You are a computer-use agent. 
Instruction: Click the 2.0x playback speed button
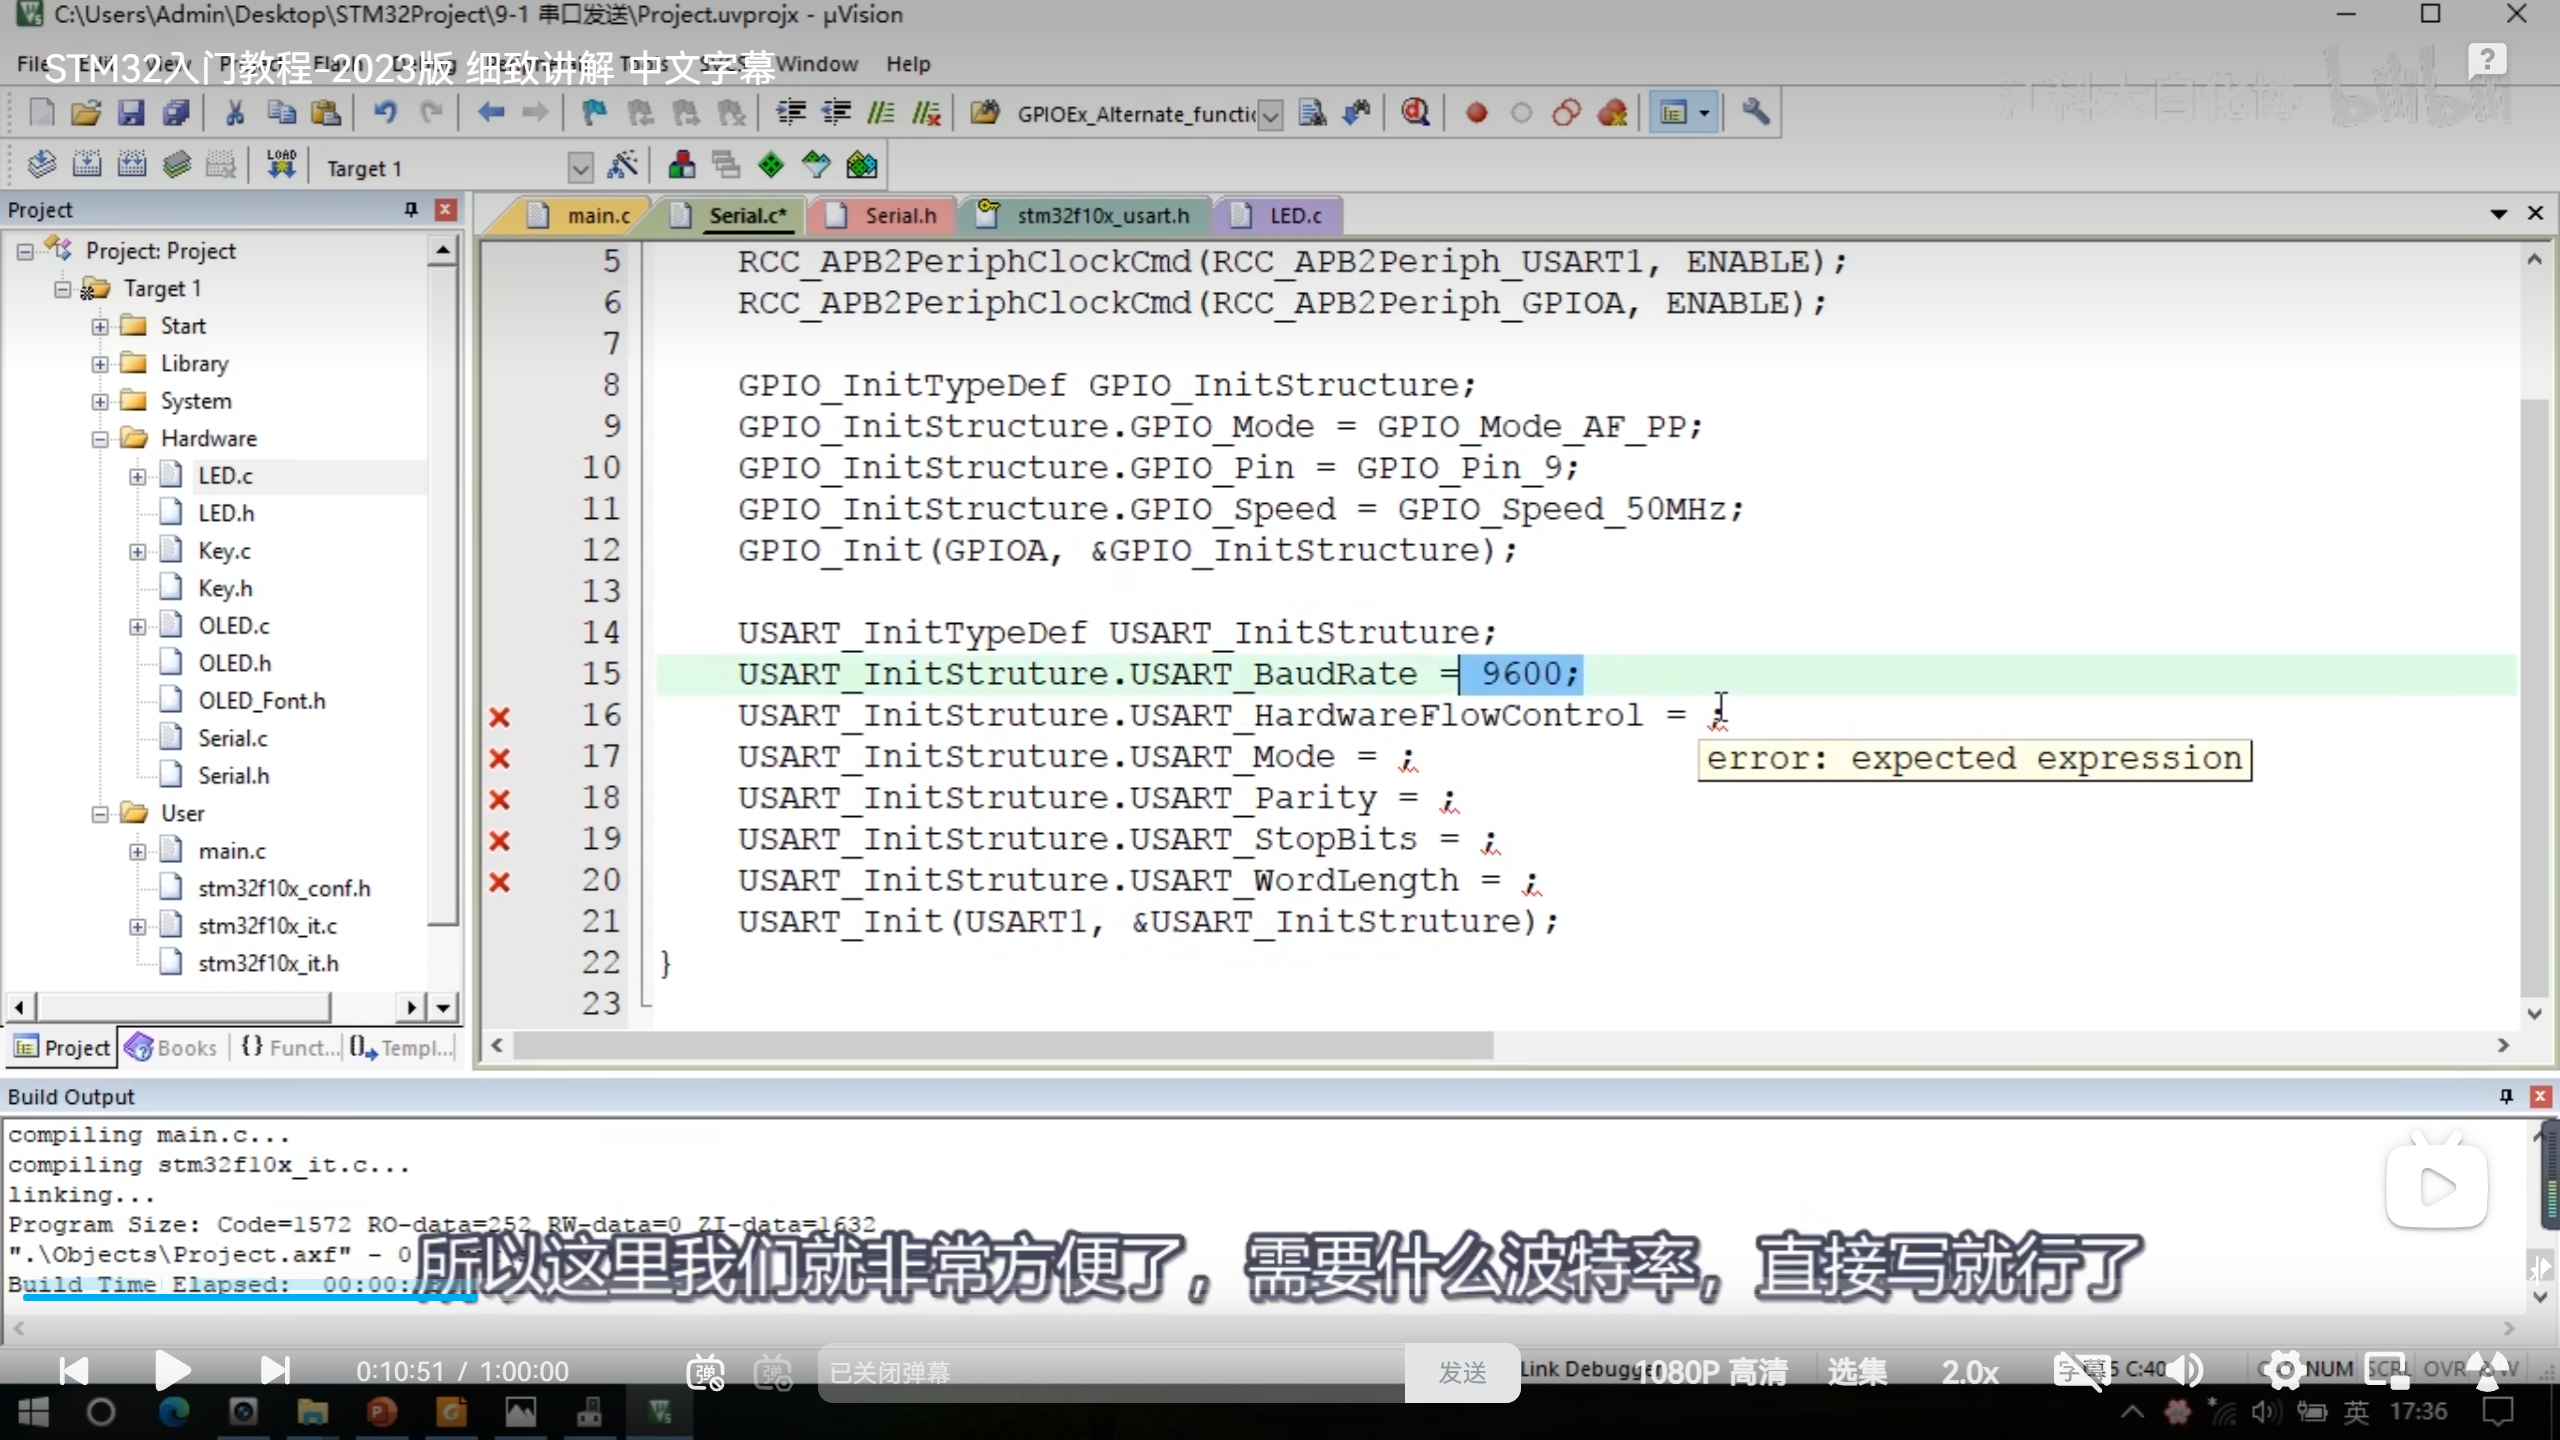[x=1969, y=1371]
